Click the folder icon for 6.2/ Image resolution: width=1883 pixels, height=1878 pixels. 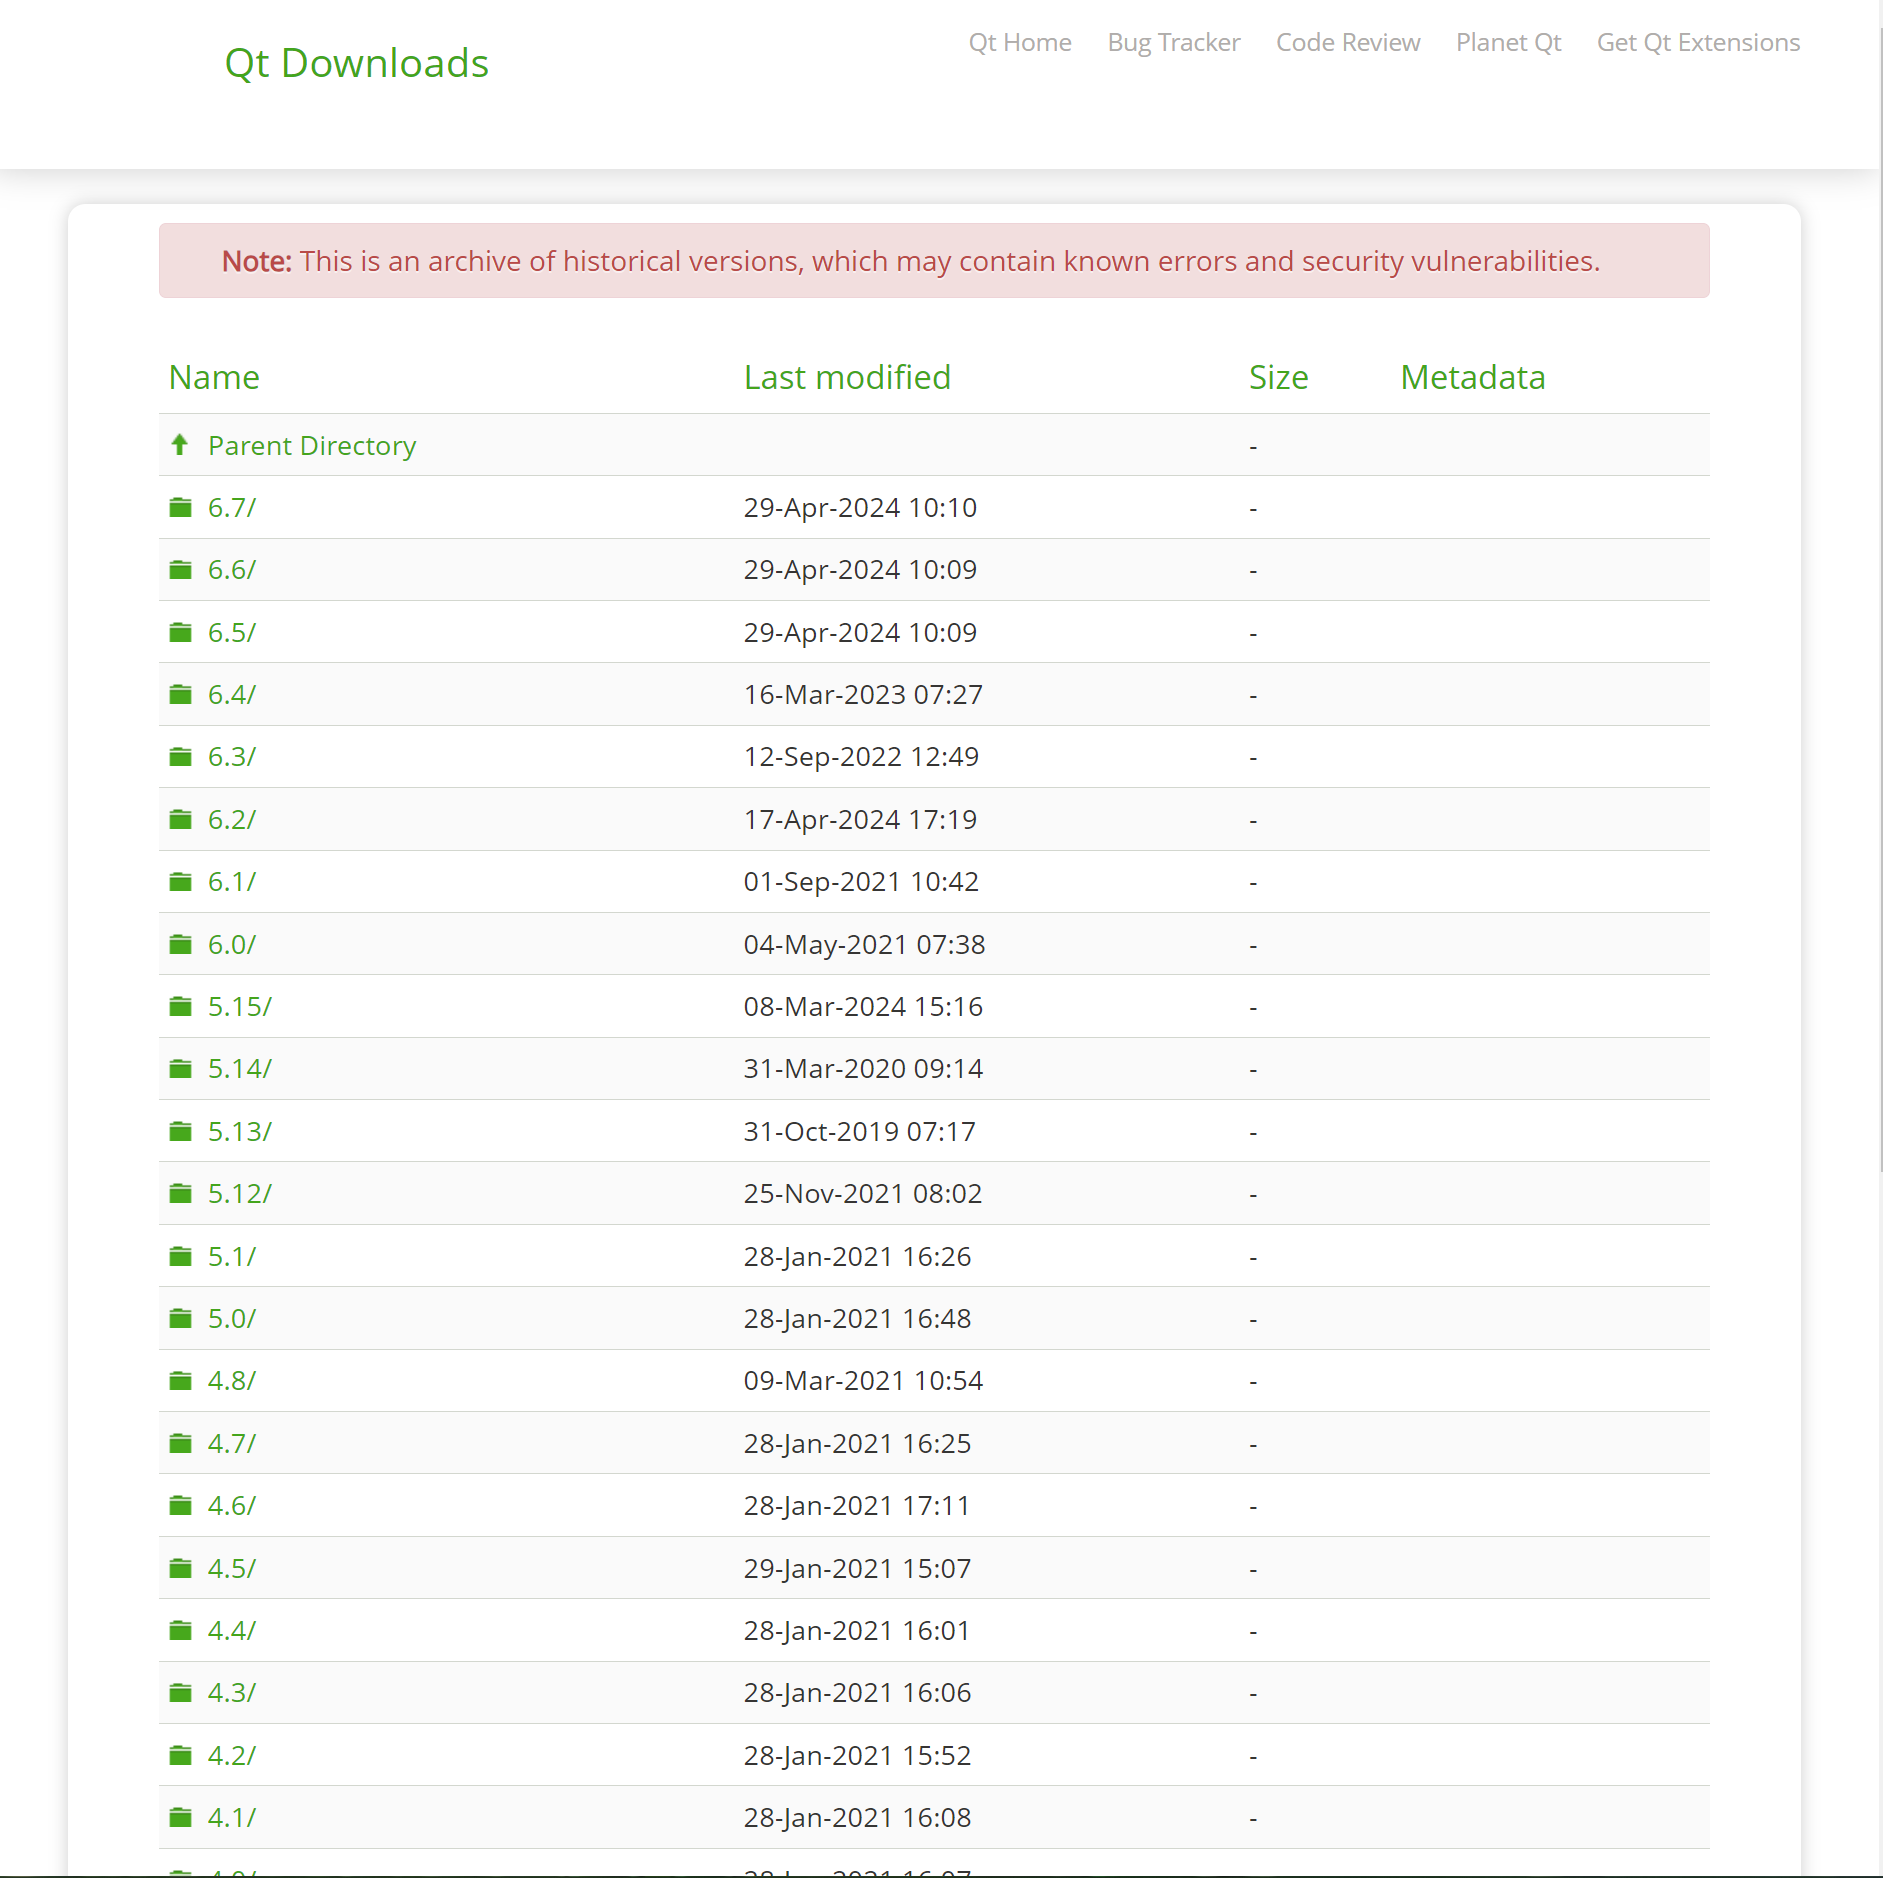[180, 820]
